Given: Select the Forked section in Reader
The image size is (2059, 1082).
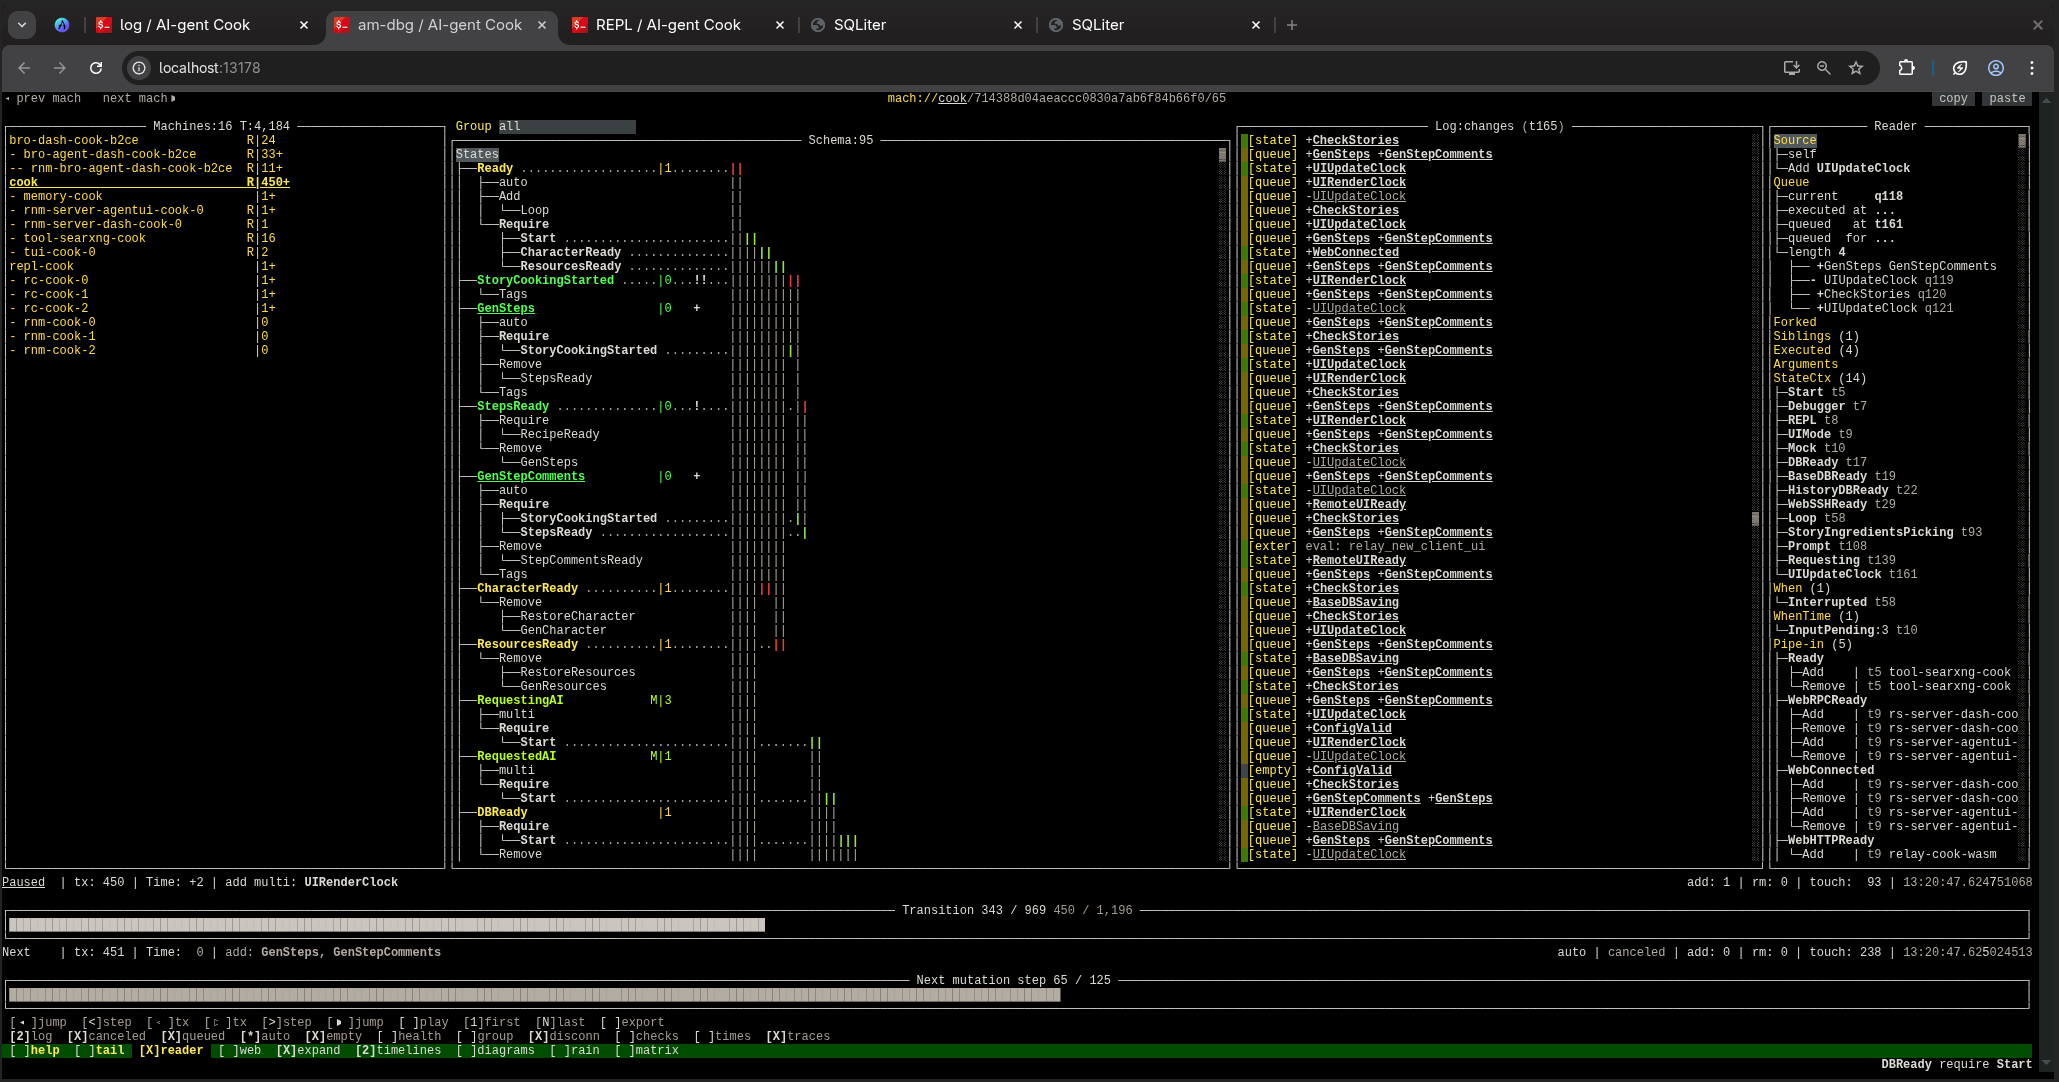Looking at the screenshot, I should tap(1795, 322).
